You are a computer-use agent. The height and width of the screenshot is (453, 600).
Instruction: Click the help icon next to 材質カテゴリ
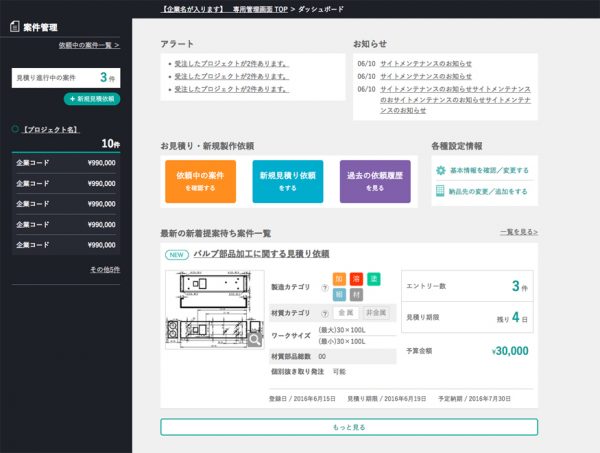coord(324,313)
